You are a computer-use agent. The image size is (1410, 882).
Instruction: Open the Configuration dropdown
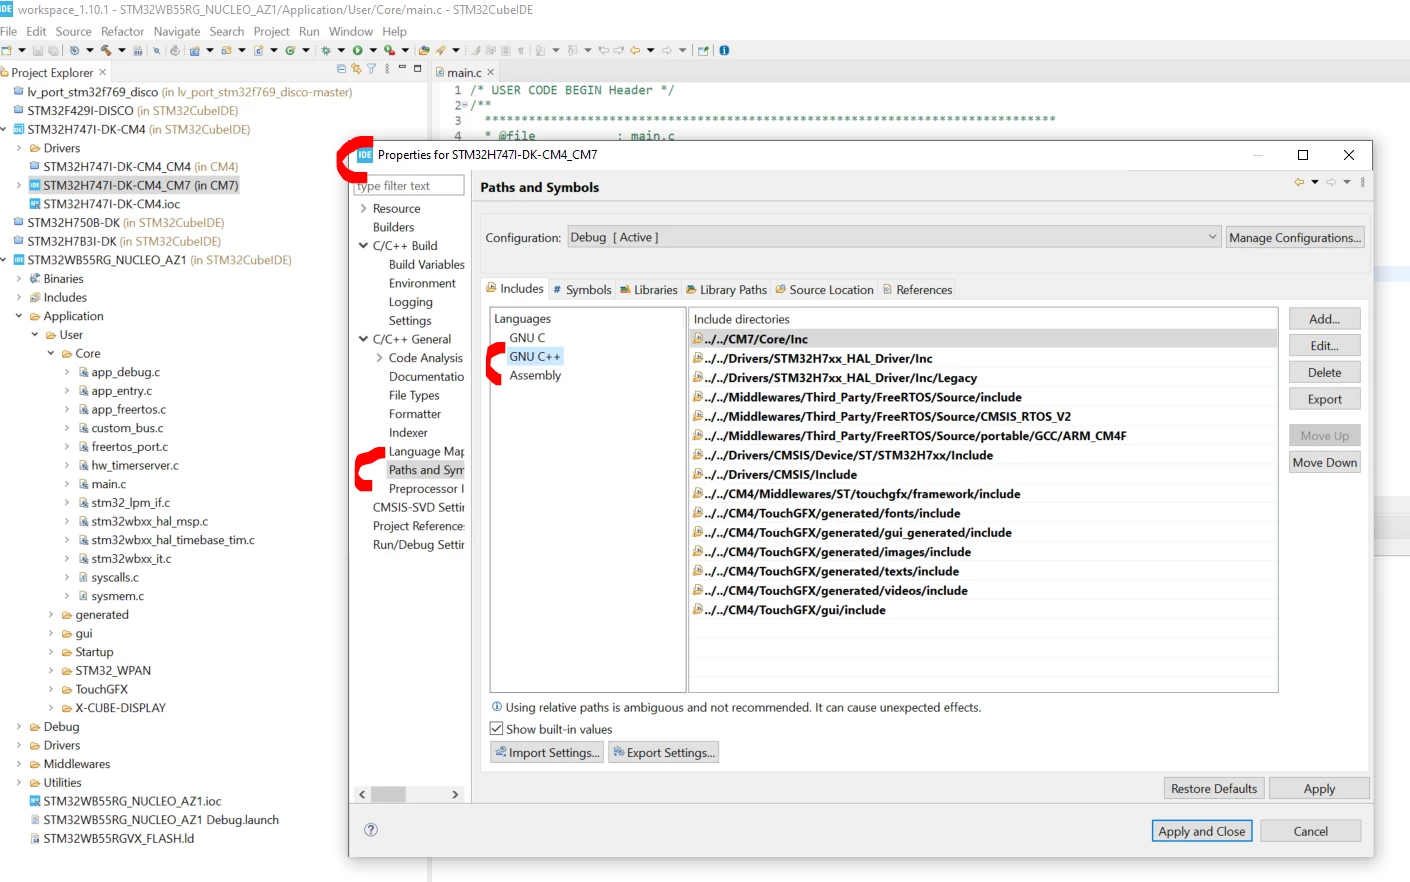pos(894,237)
